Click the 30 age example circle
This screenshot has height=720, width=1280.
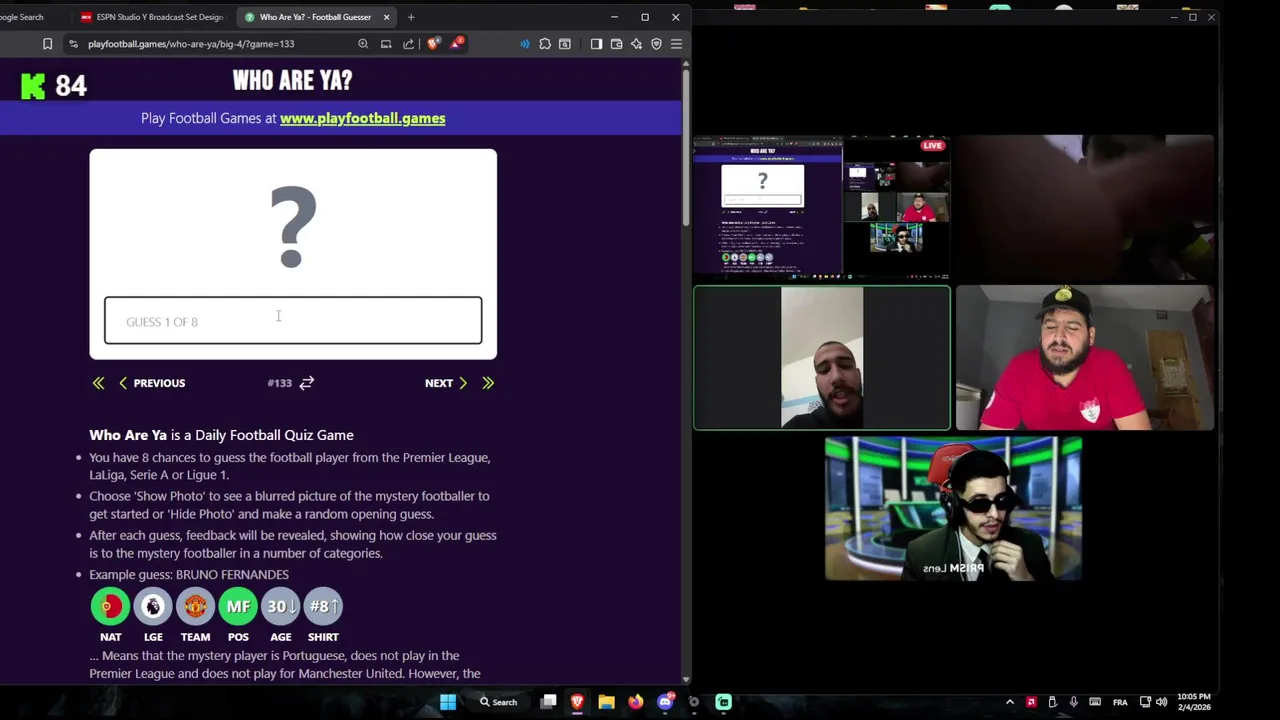point(280,606)
